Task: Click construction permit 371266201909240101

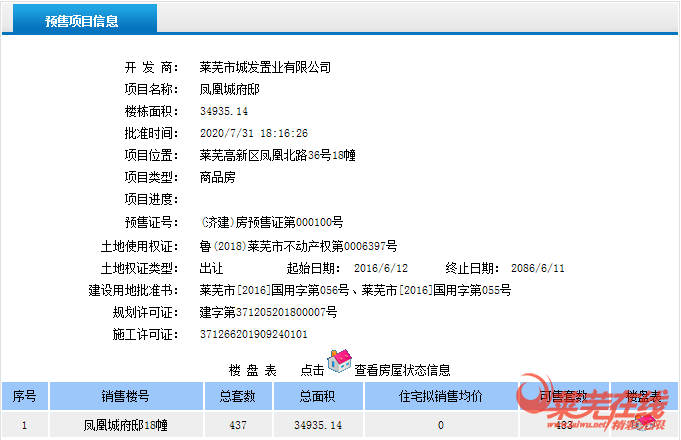Action: pyautogui.click(x=254, y=334)
